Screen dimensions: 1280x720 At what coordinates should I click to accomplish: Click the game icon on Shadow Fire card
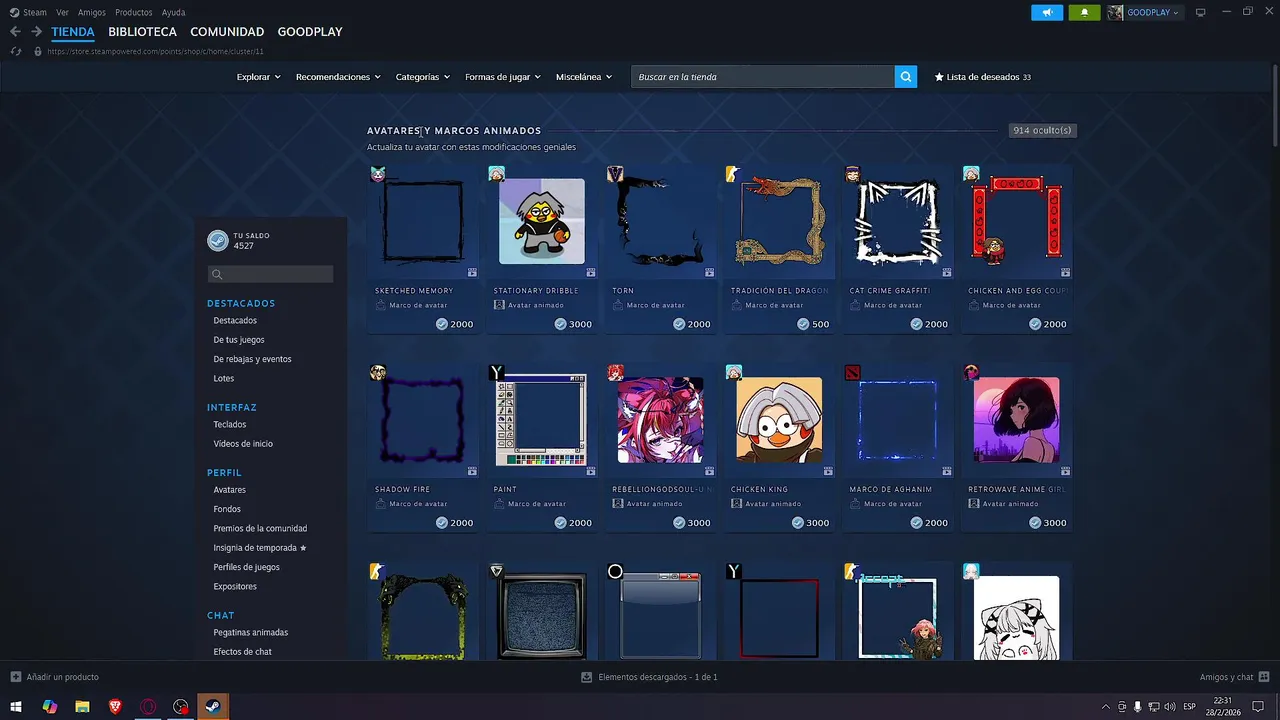377,373
